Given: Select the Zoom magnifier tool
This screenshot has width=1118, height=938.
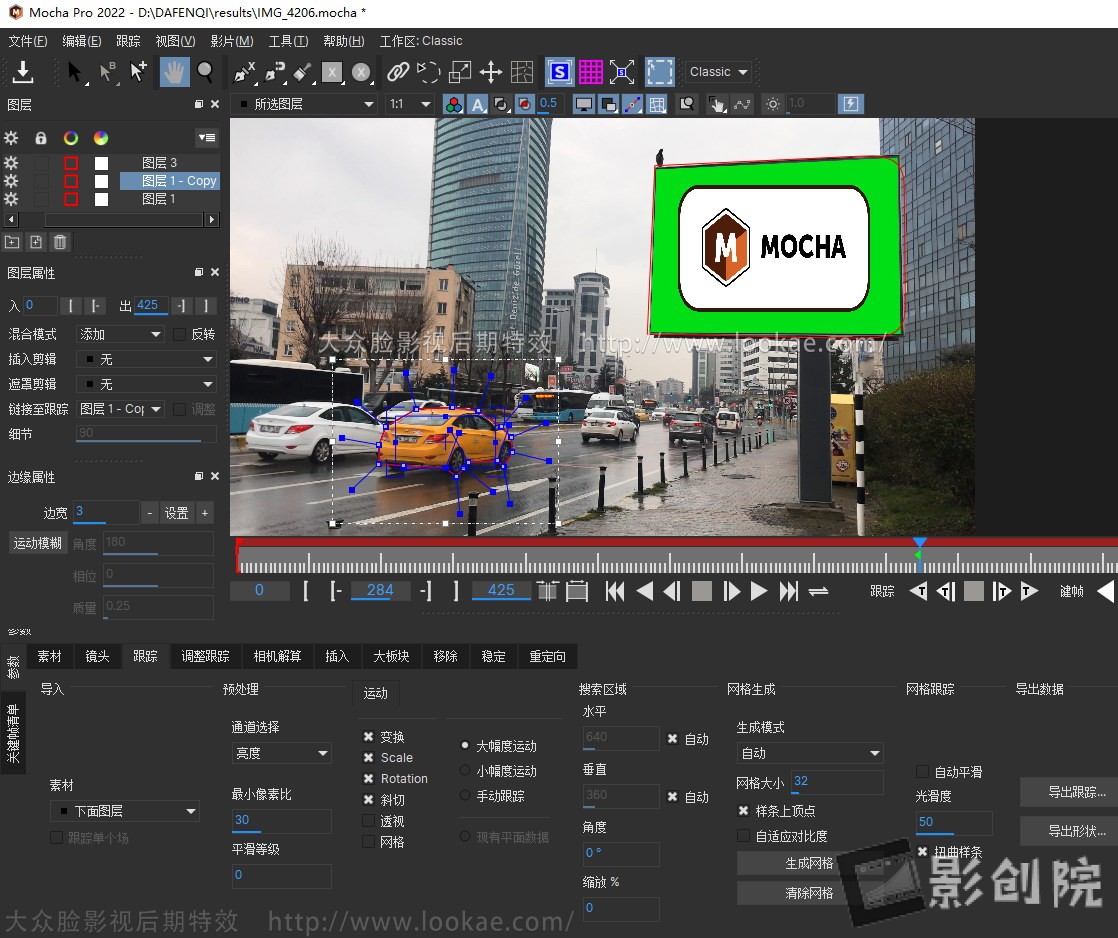Looking at the screenshot, I should (204, 71).
